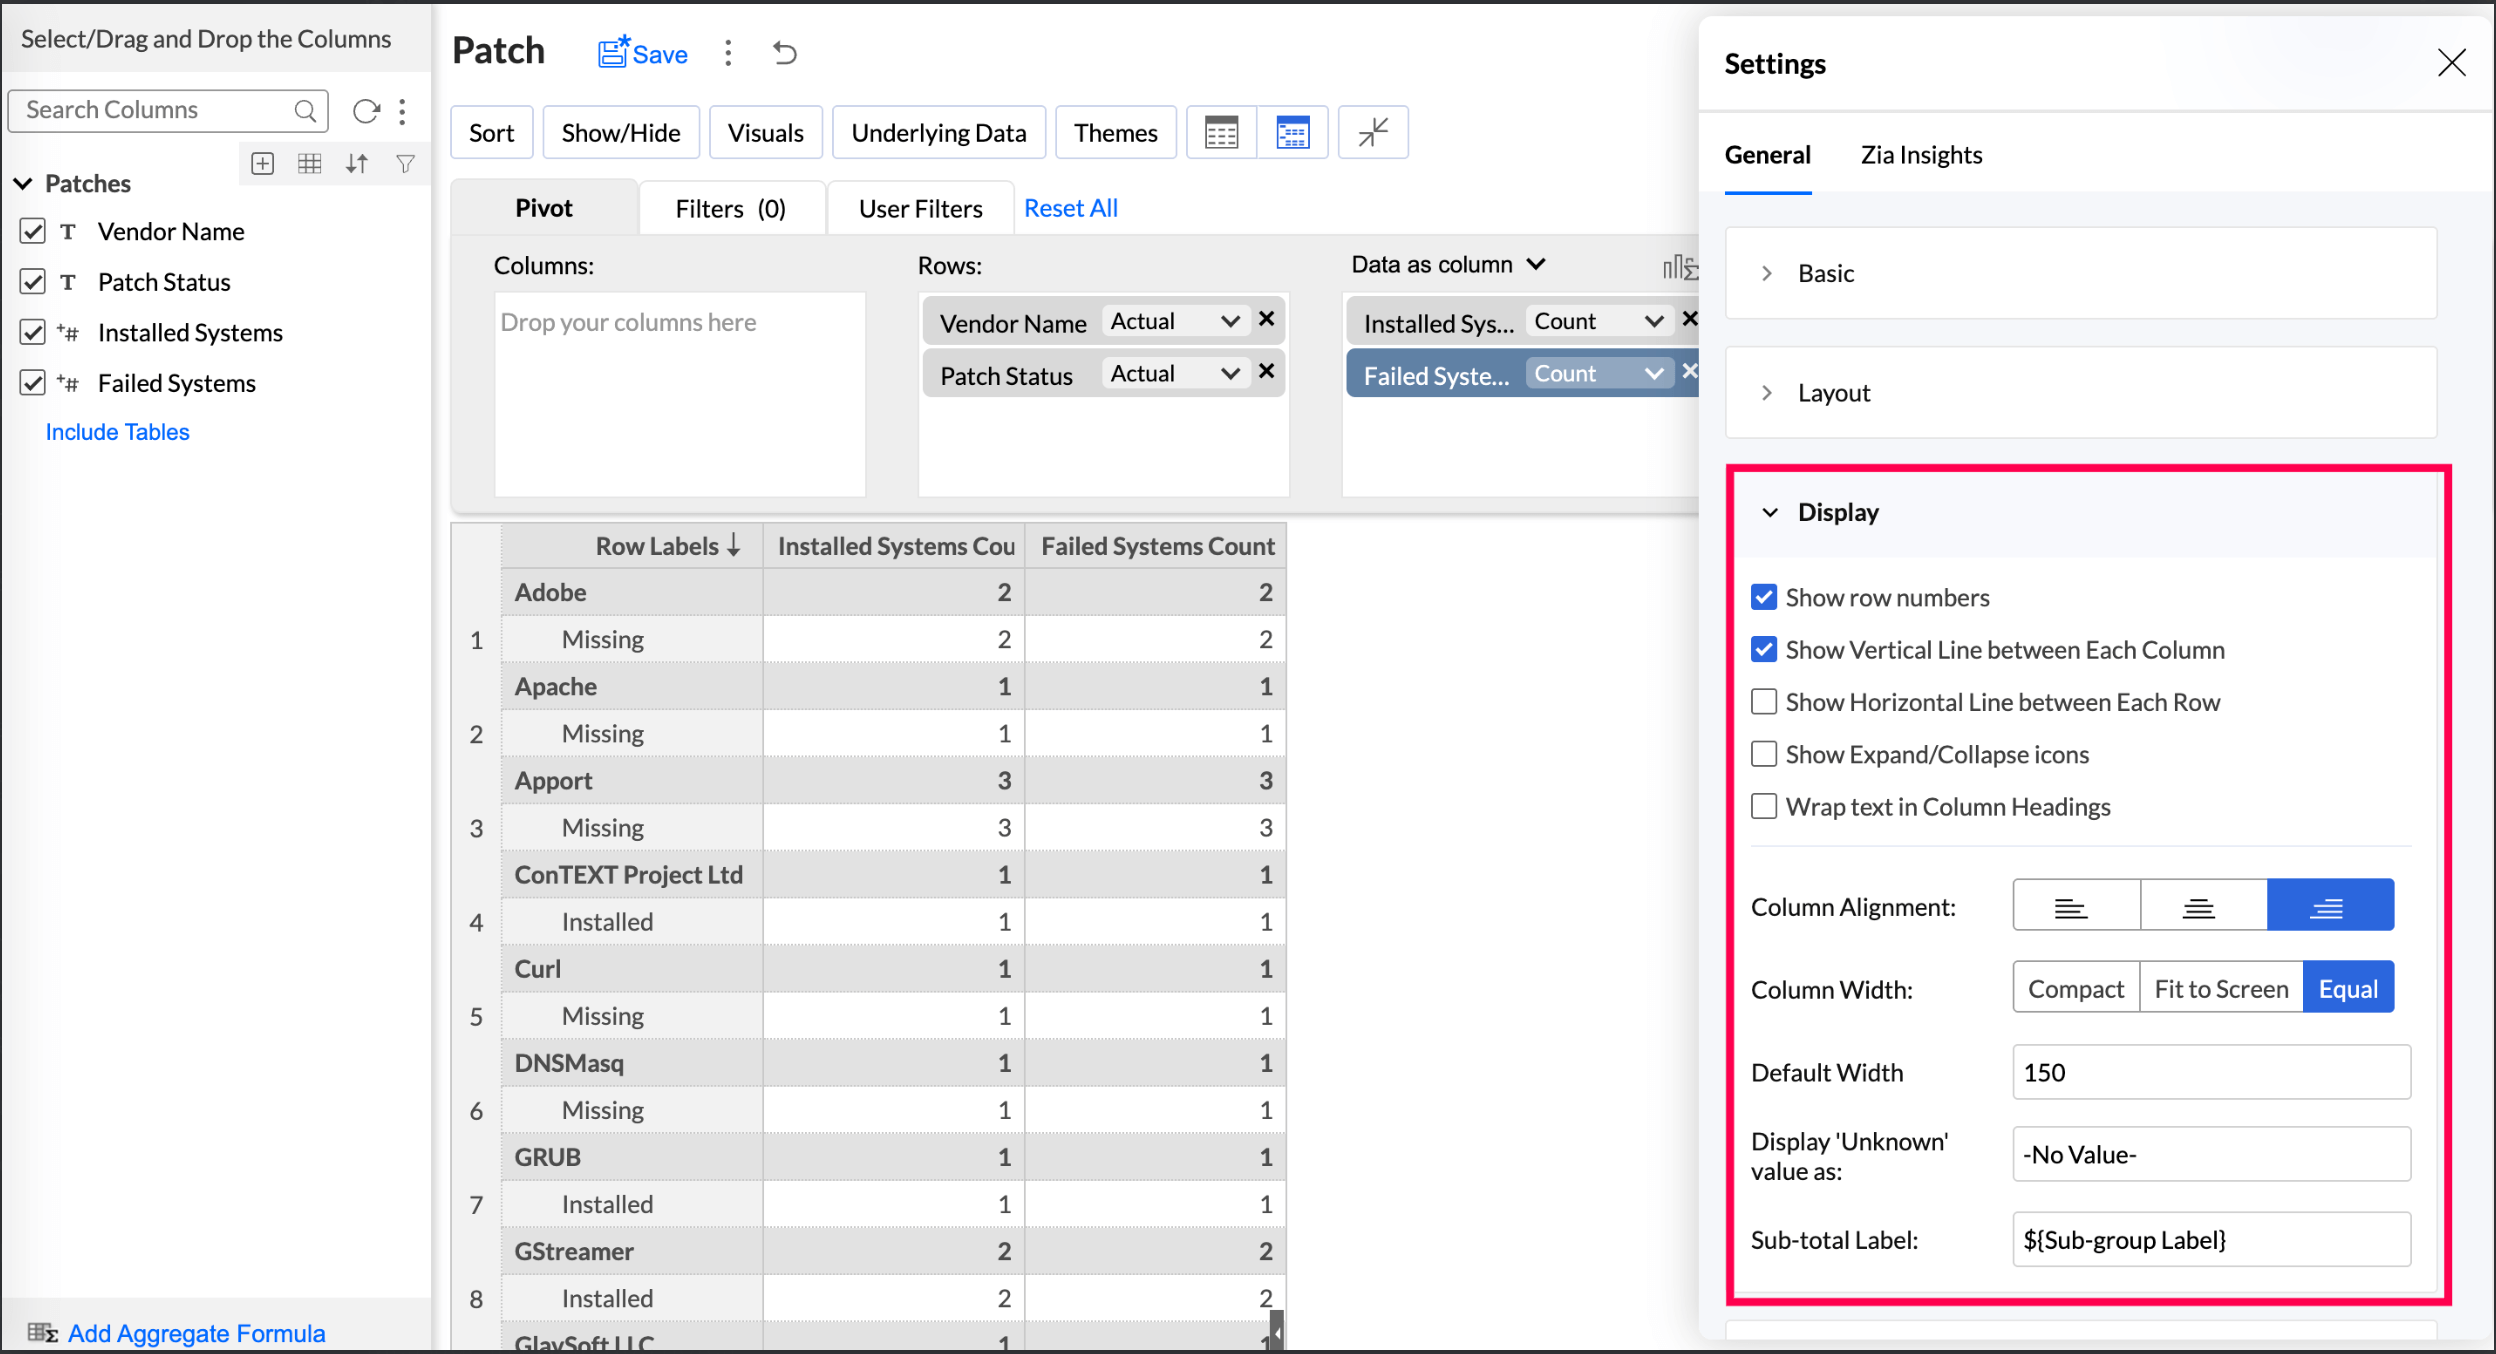Screen dimensions: 2496x1354
Task: Click the magnifier icon in Search Columns
Action: click(x=305, y=111)
